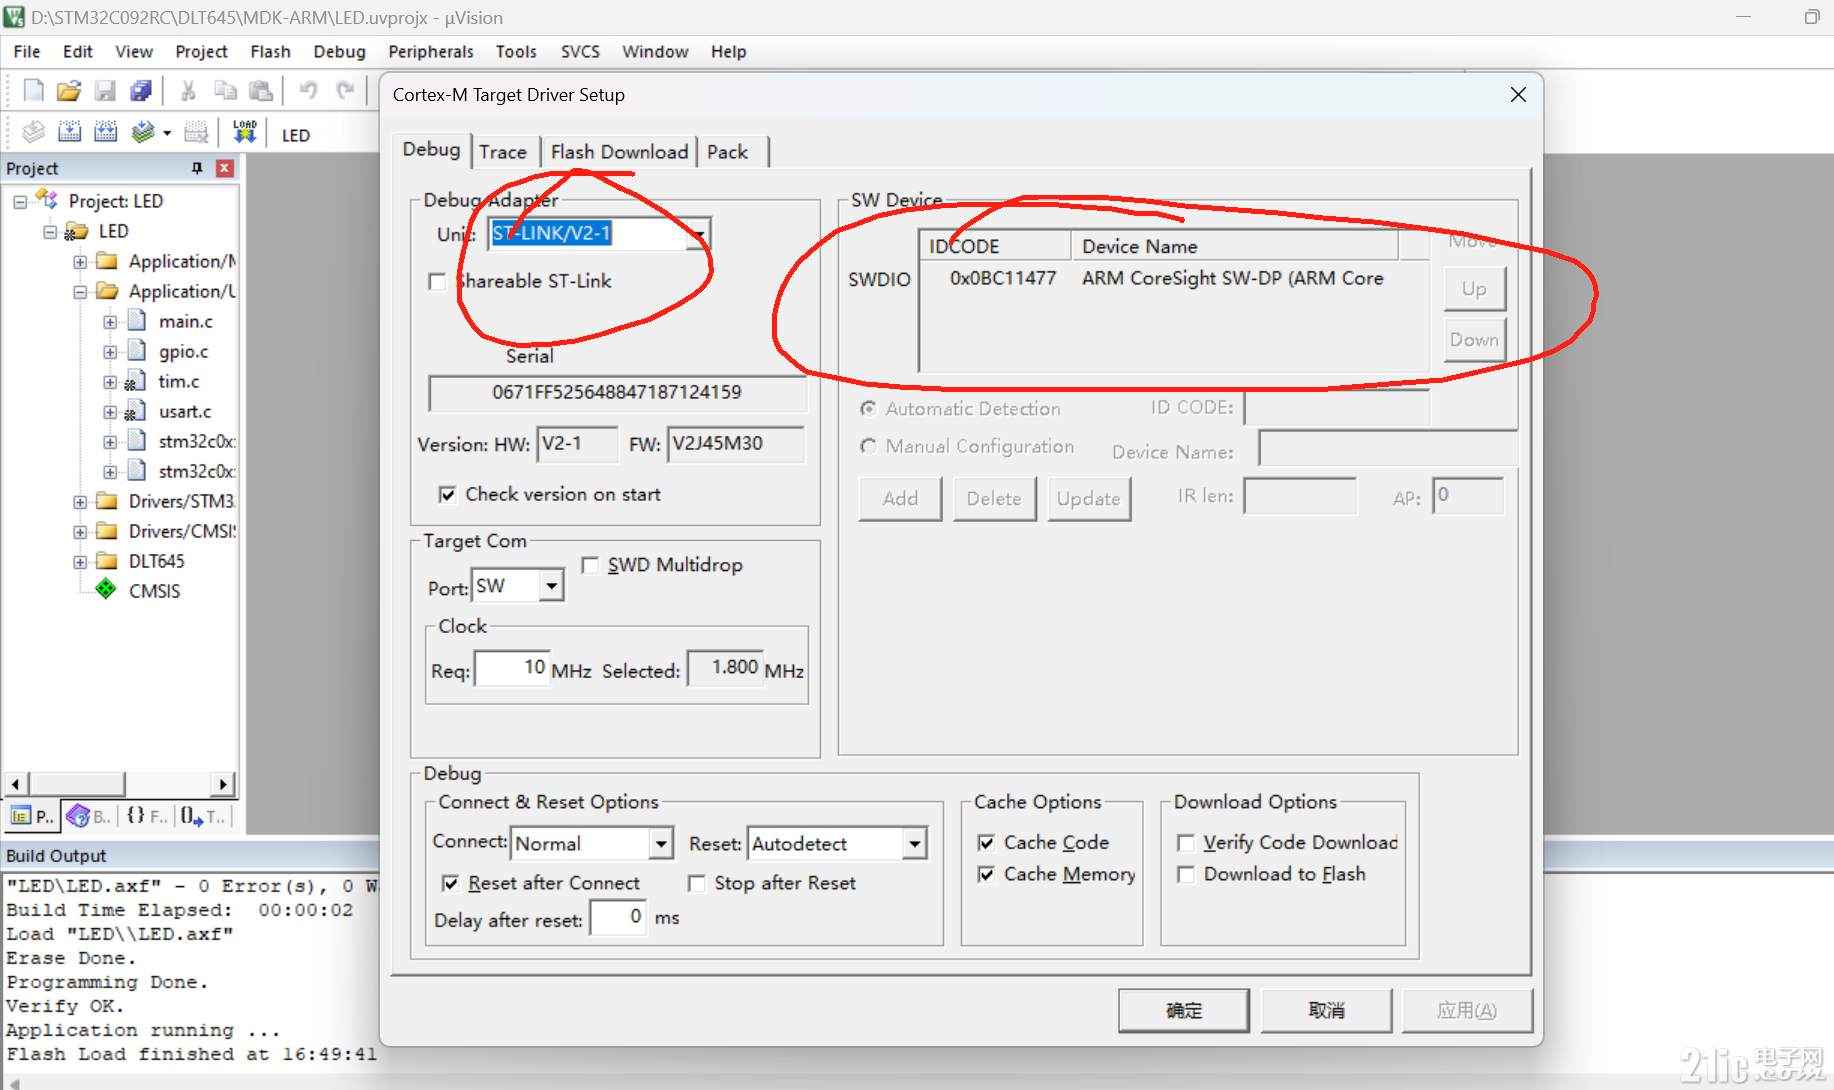Expand the Drivers/STM32 folder
The height and width of the screenshot is (1090, 1834).
[x=80, y=502]
